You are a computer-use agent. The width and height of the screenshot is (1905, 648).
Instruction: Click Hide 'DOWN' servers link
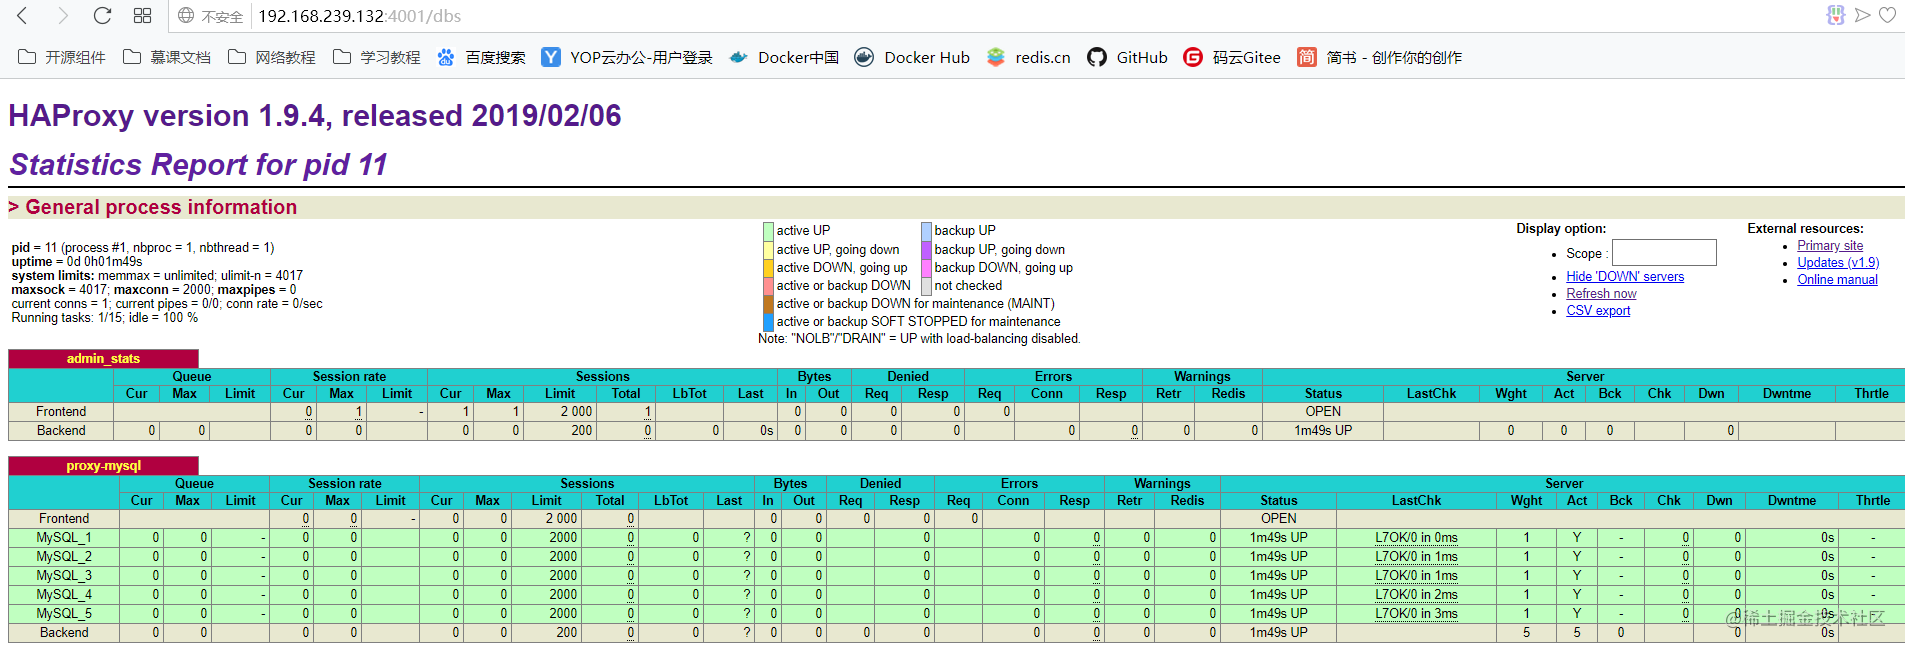point(1625,277)
